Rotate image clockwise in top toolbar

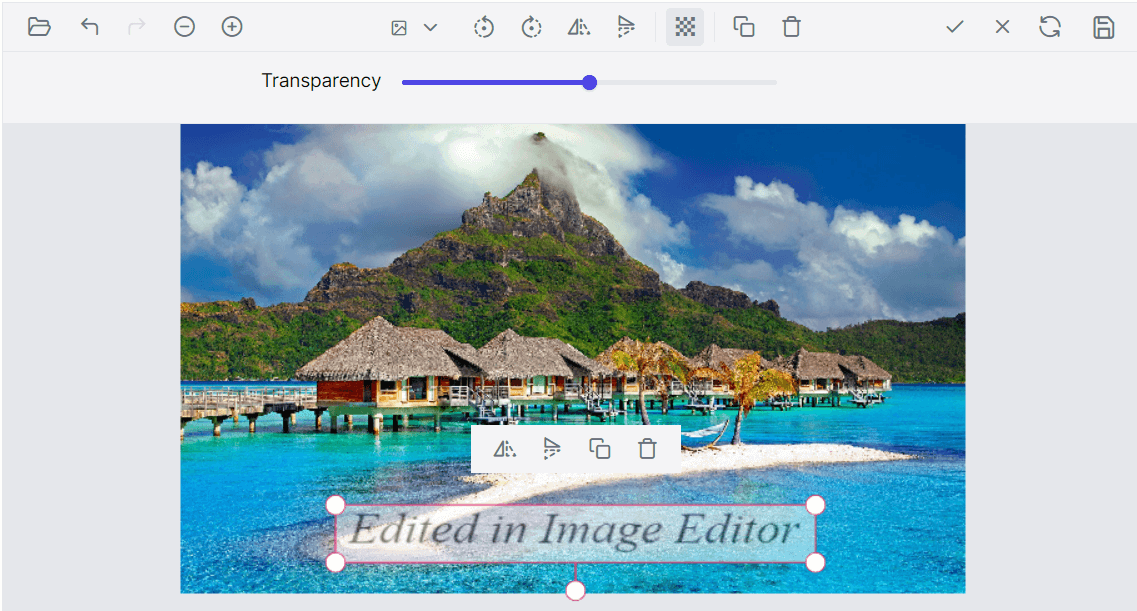[x=532, y=27]
